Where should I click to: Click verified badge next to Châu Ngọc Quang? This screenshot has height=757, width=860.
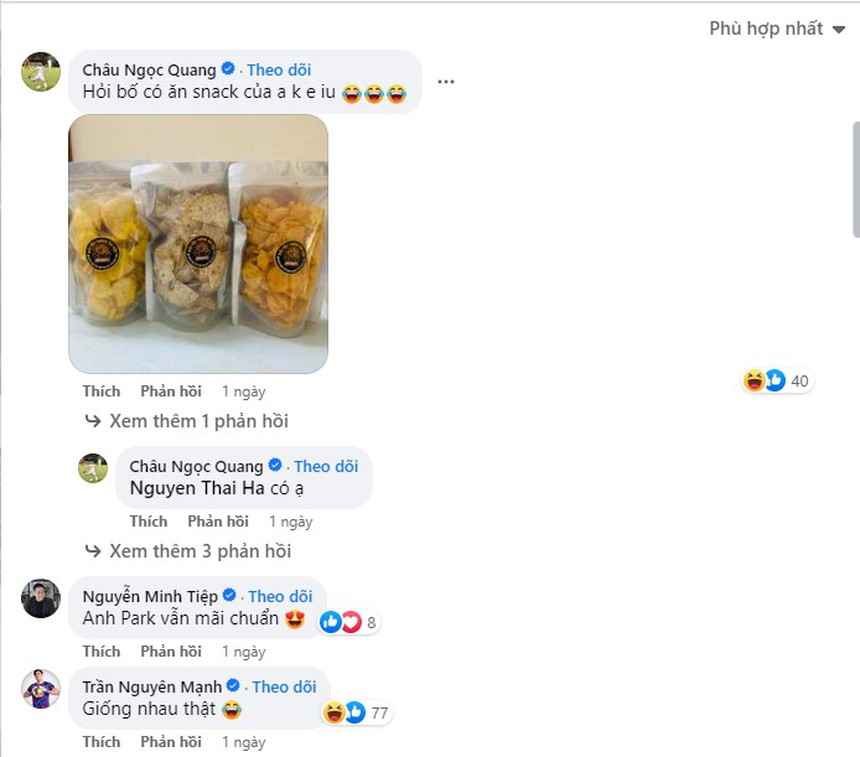point(230,69)
